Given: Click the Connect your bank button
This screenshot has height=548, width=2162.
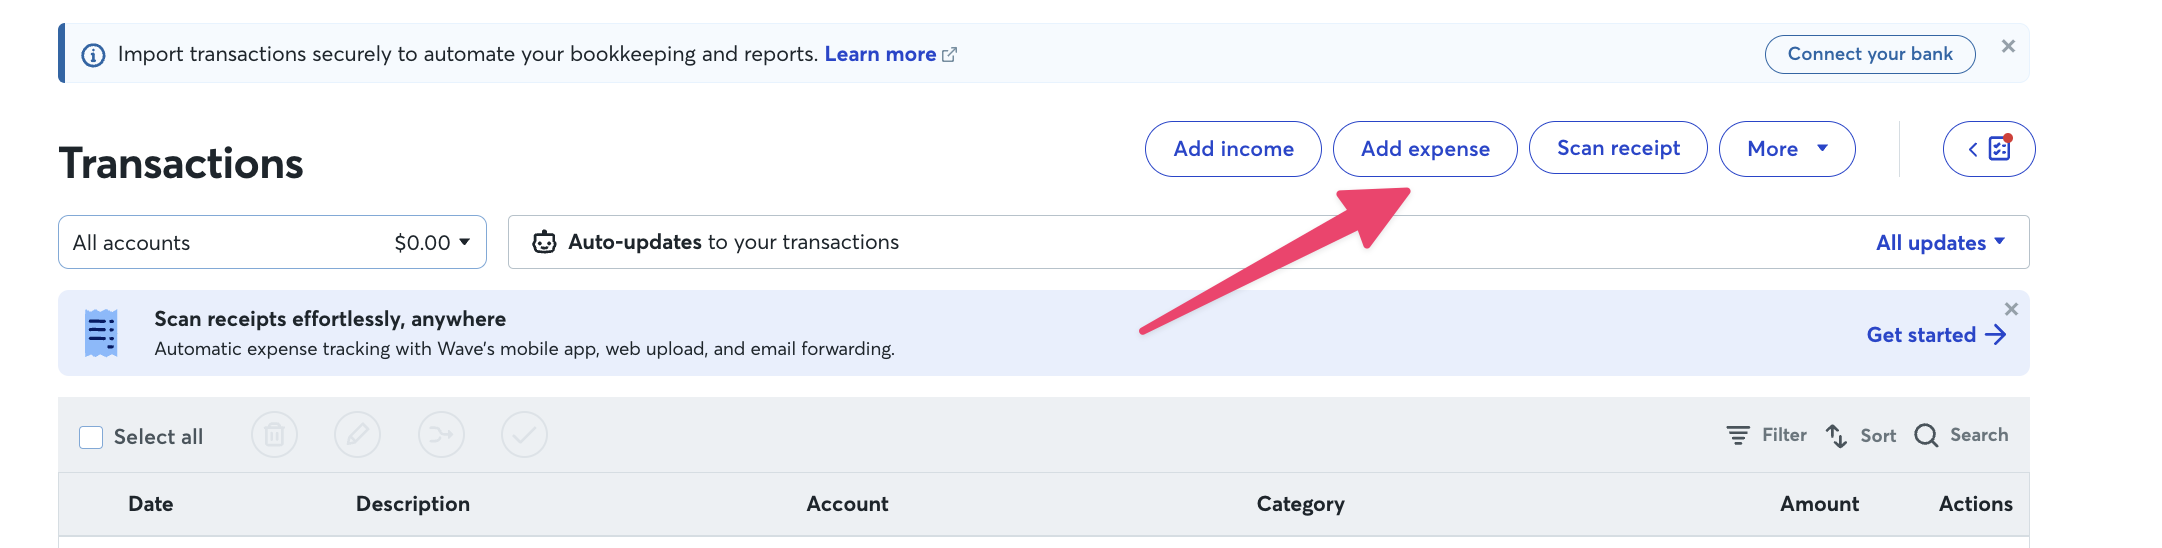Looking at the screenshot, I should pos(1870,54).
